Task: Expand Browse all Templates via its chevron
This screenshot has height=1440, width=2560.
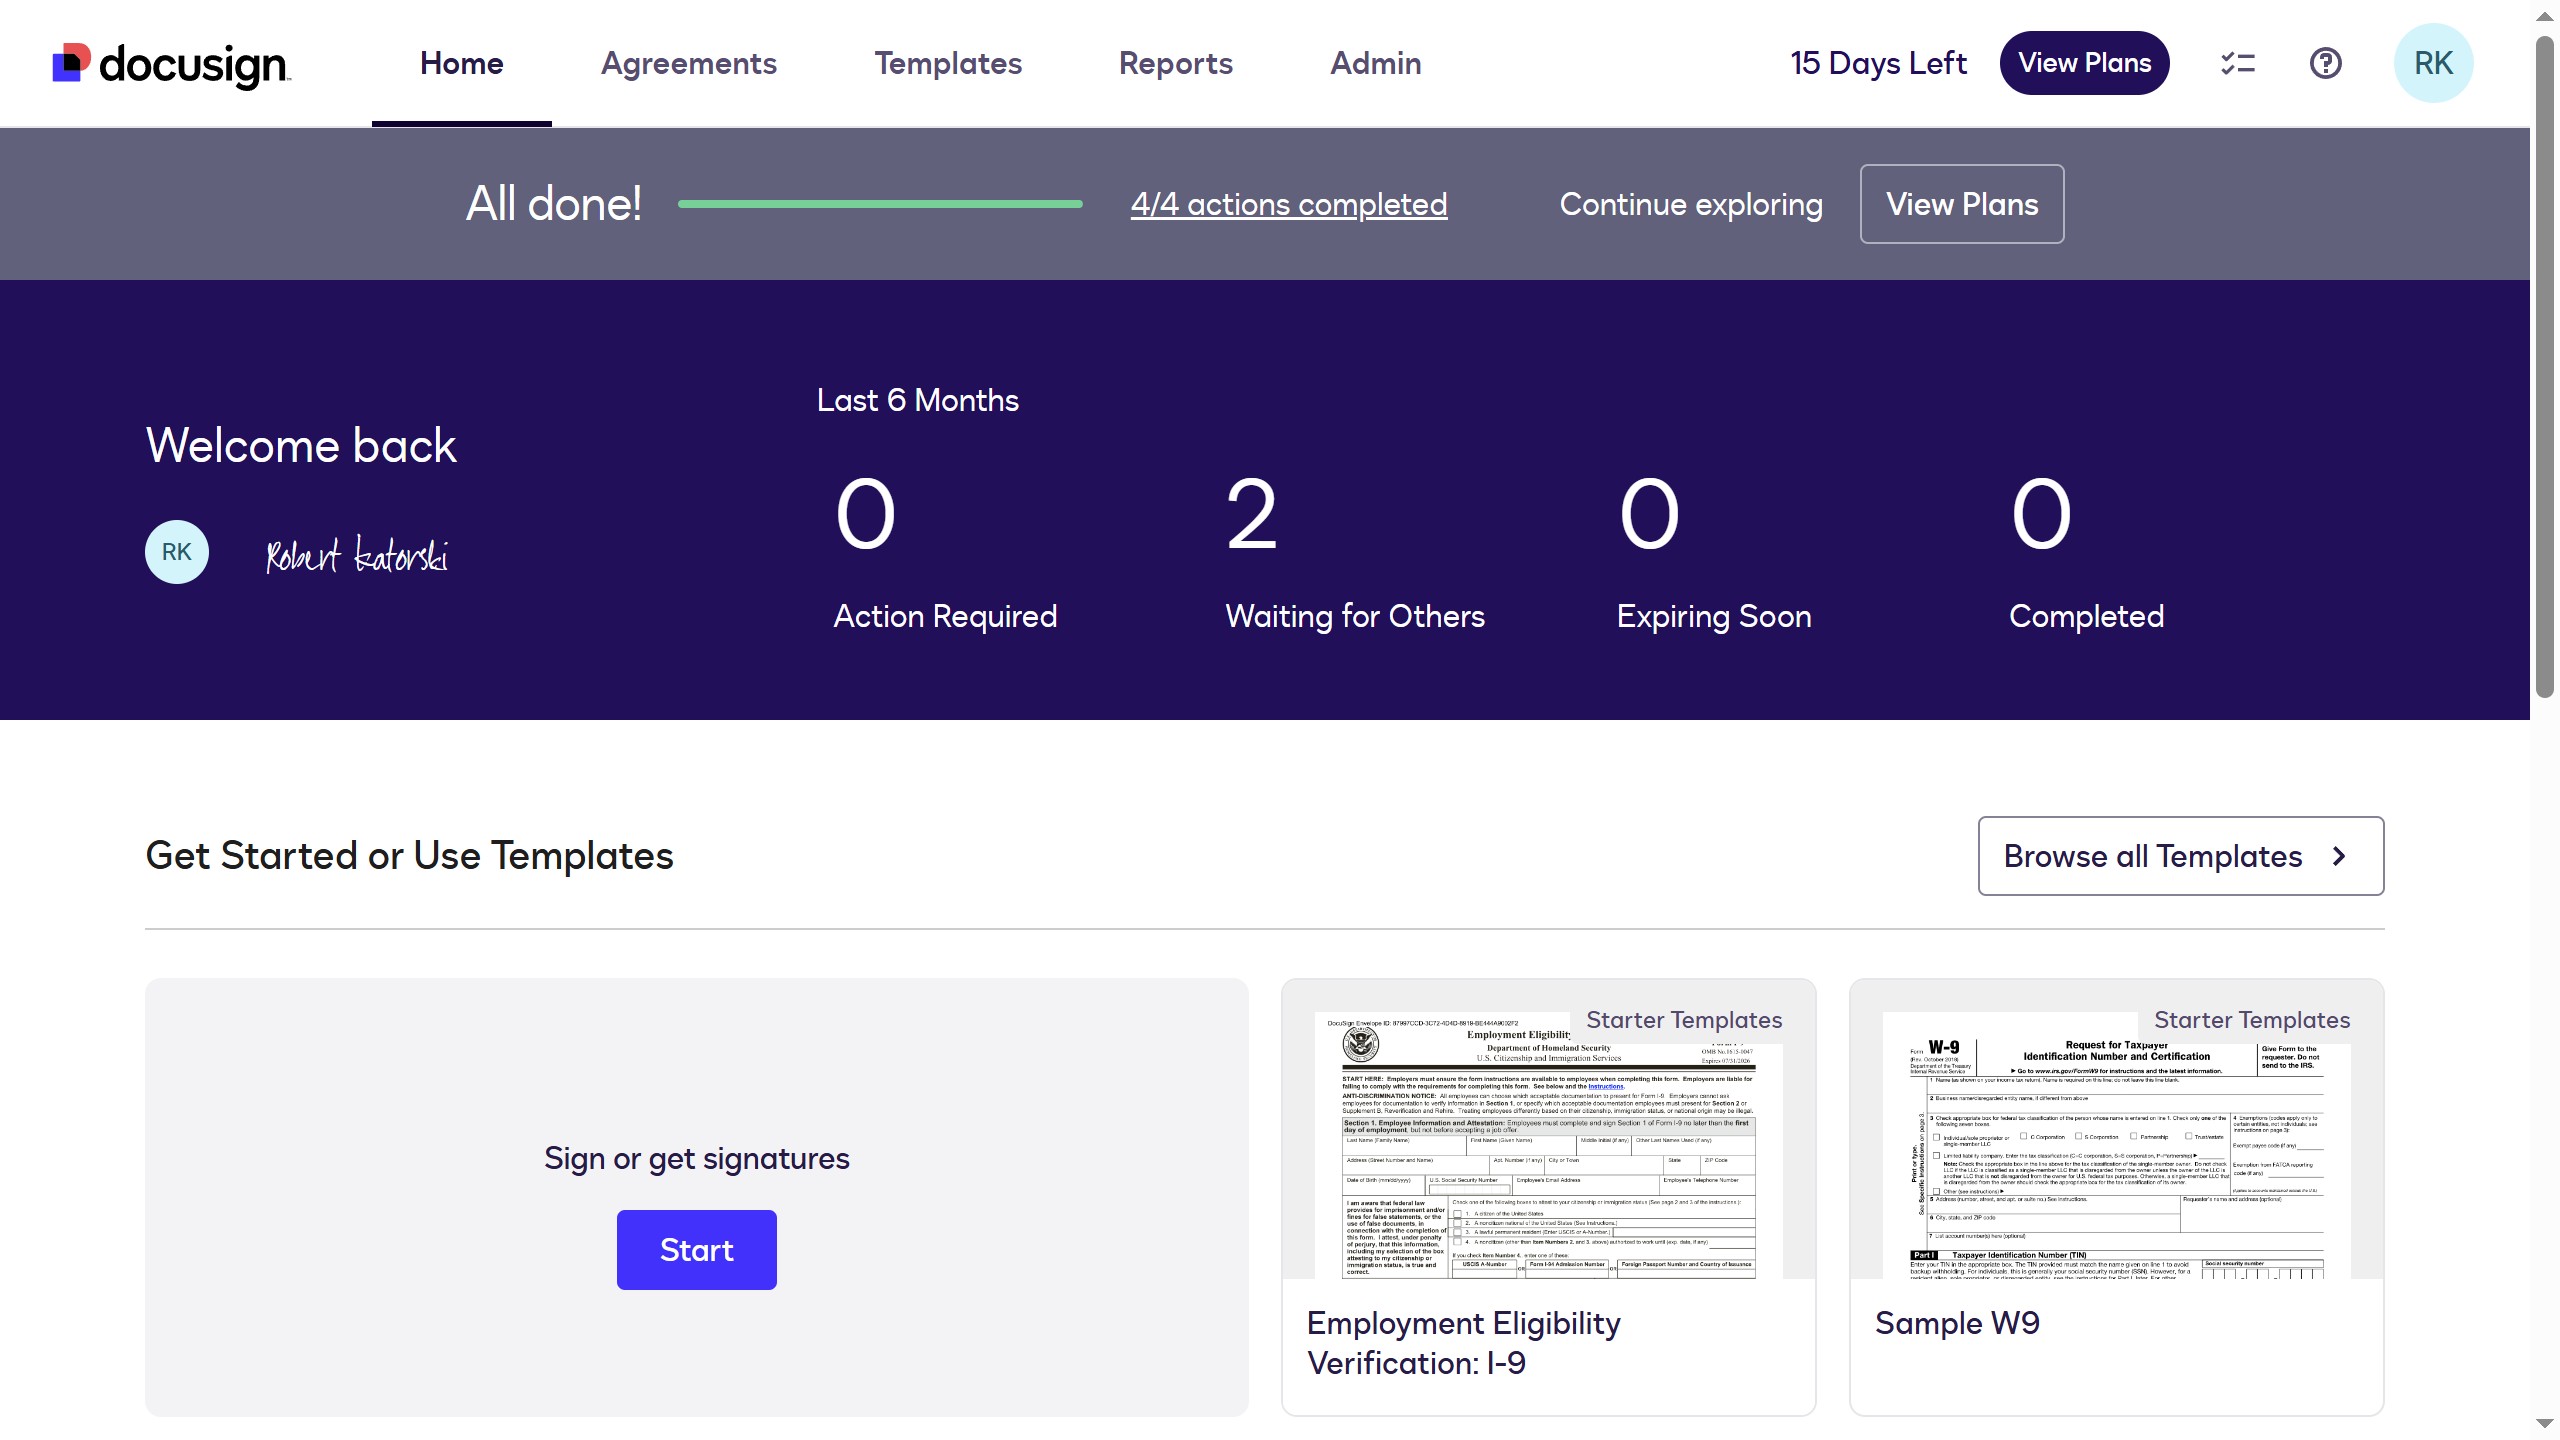Action: pos(2339,856)
